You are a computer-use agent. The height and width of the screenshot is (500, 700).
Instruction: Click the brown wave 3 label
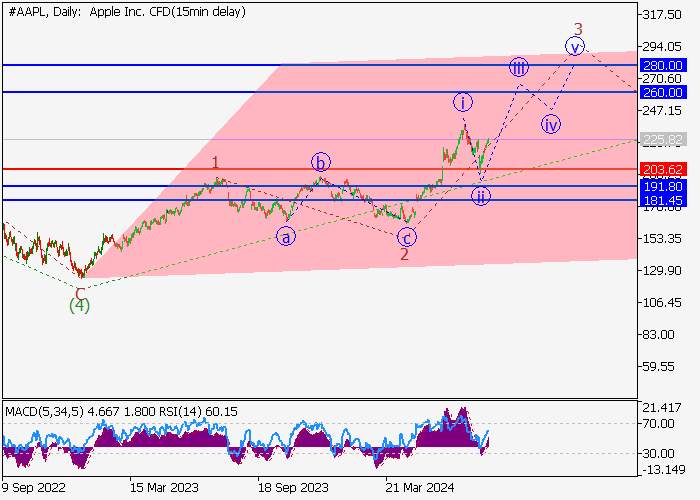click(578, 29)
